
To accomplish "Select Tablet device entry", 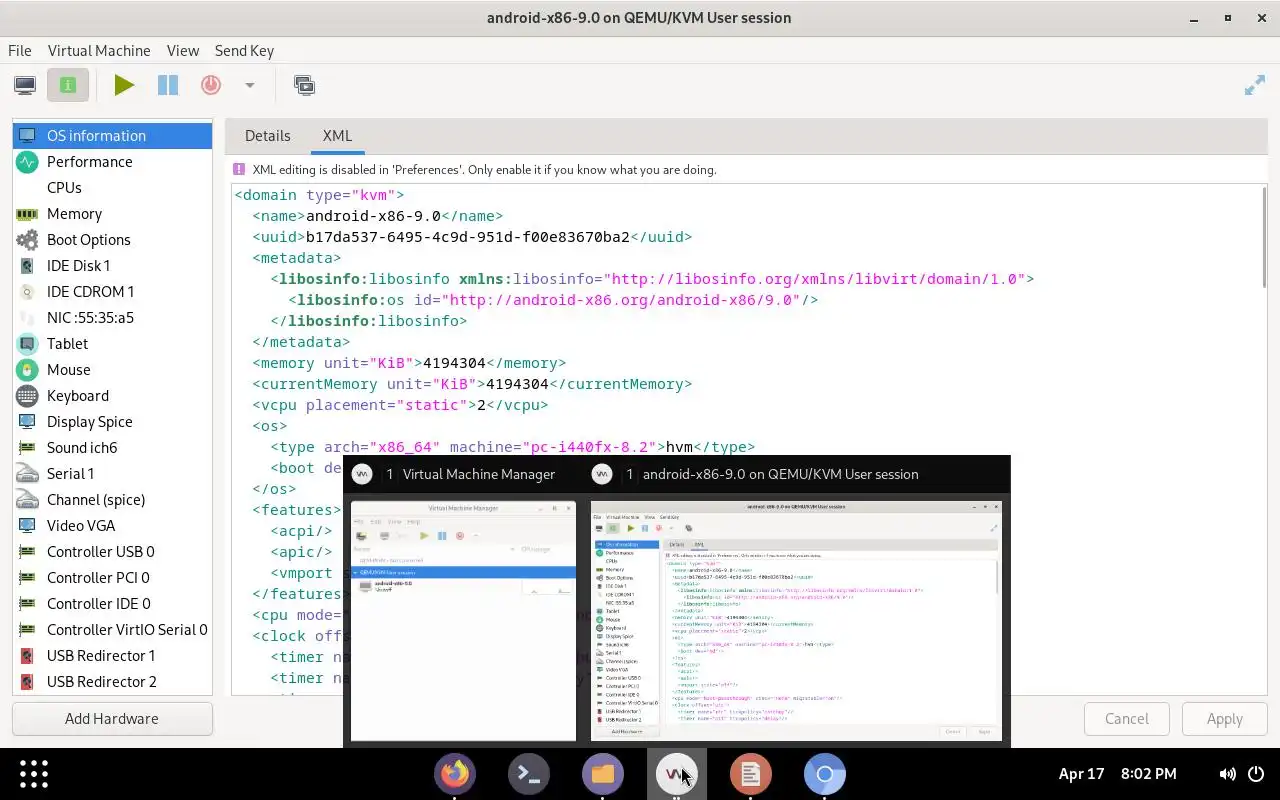I will tap(112, 343).
